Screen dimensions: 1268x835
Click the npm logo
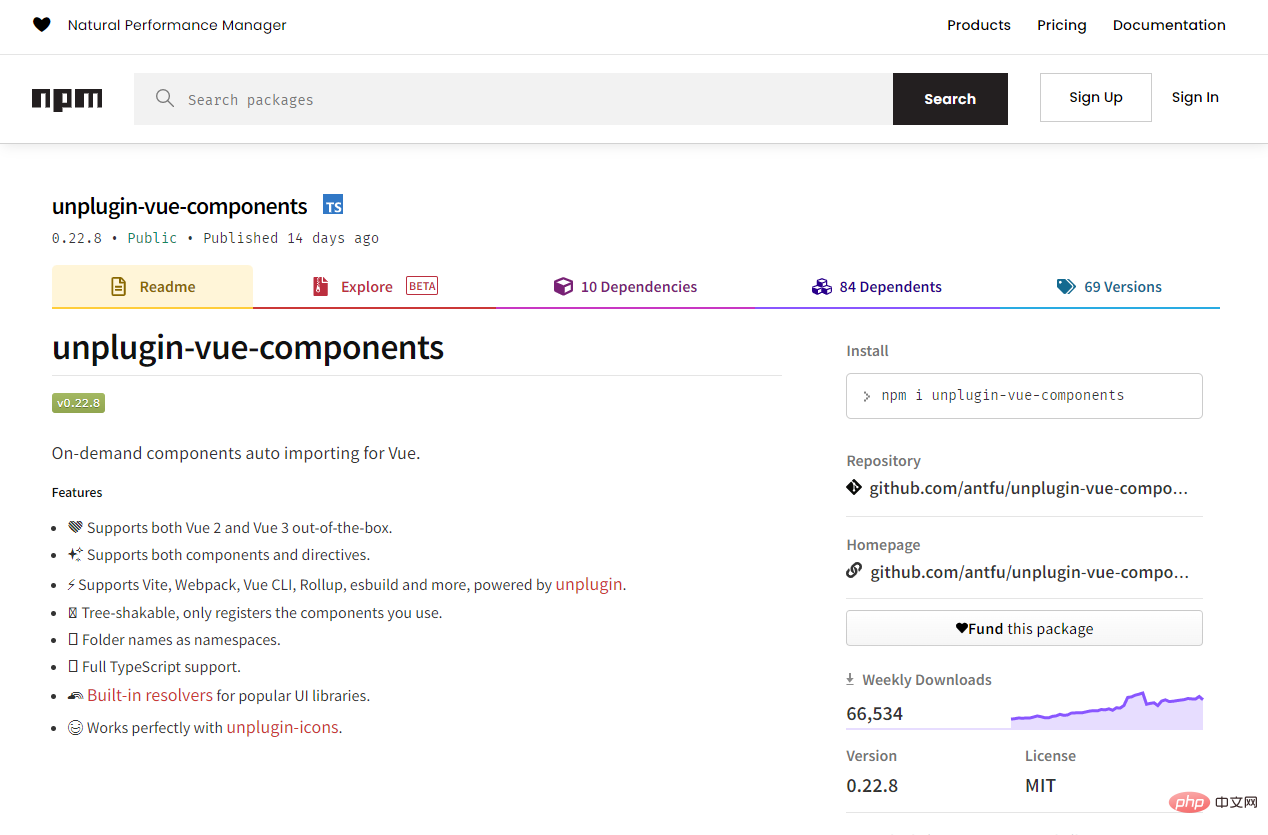[x=67, y=99]
